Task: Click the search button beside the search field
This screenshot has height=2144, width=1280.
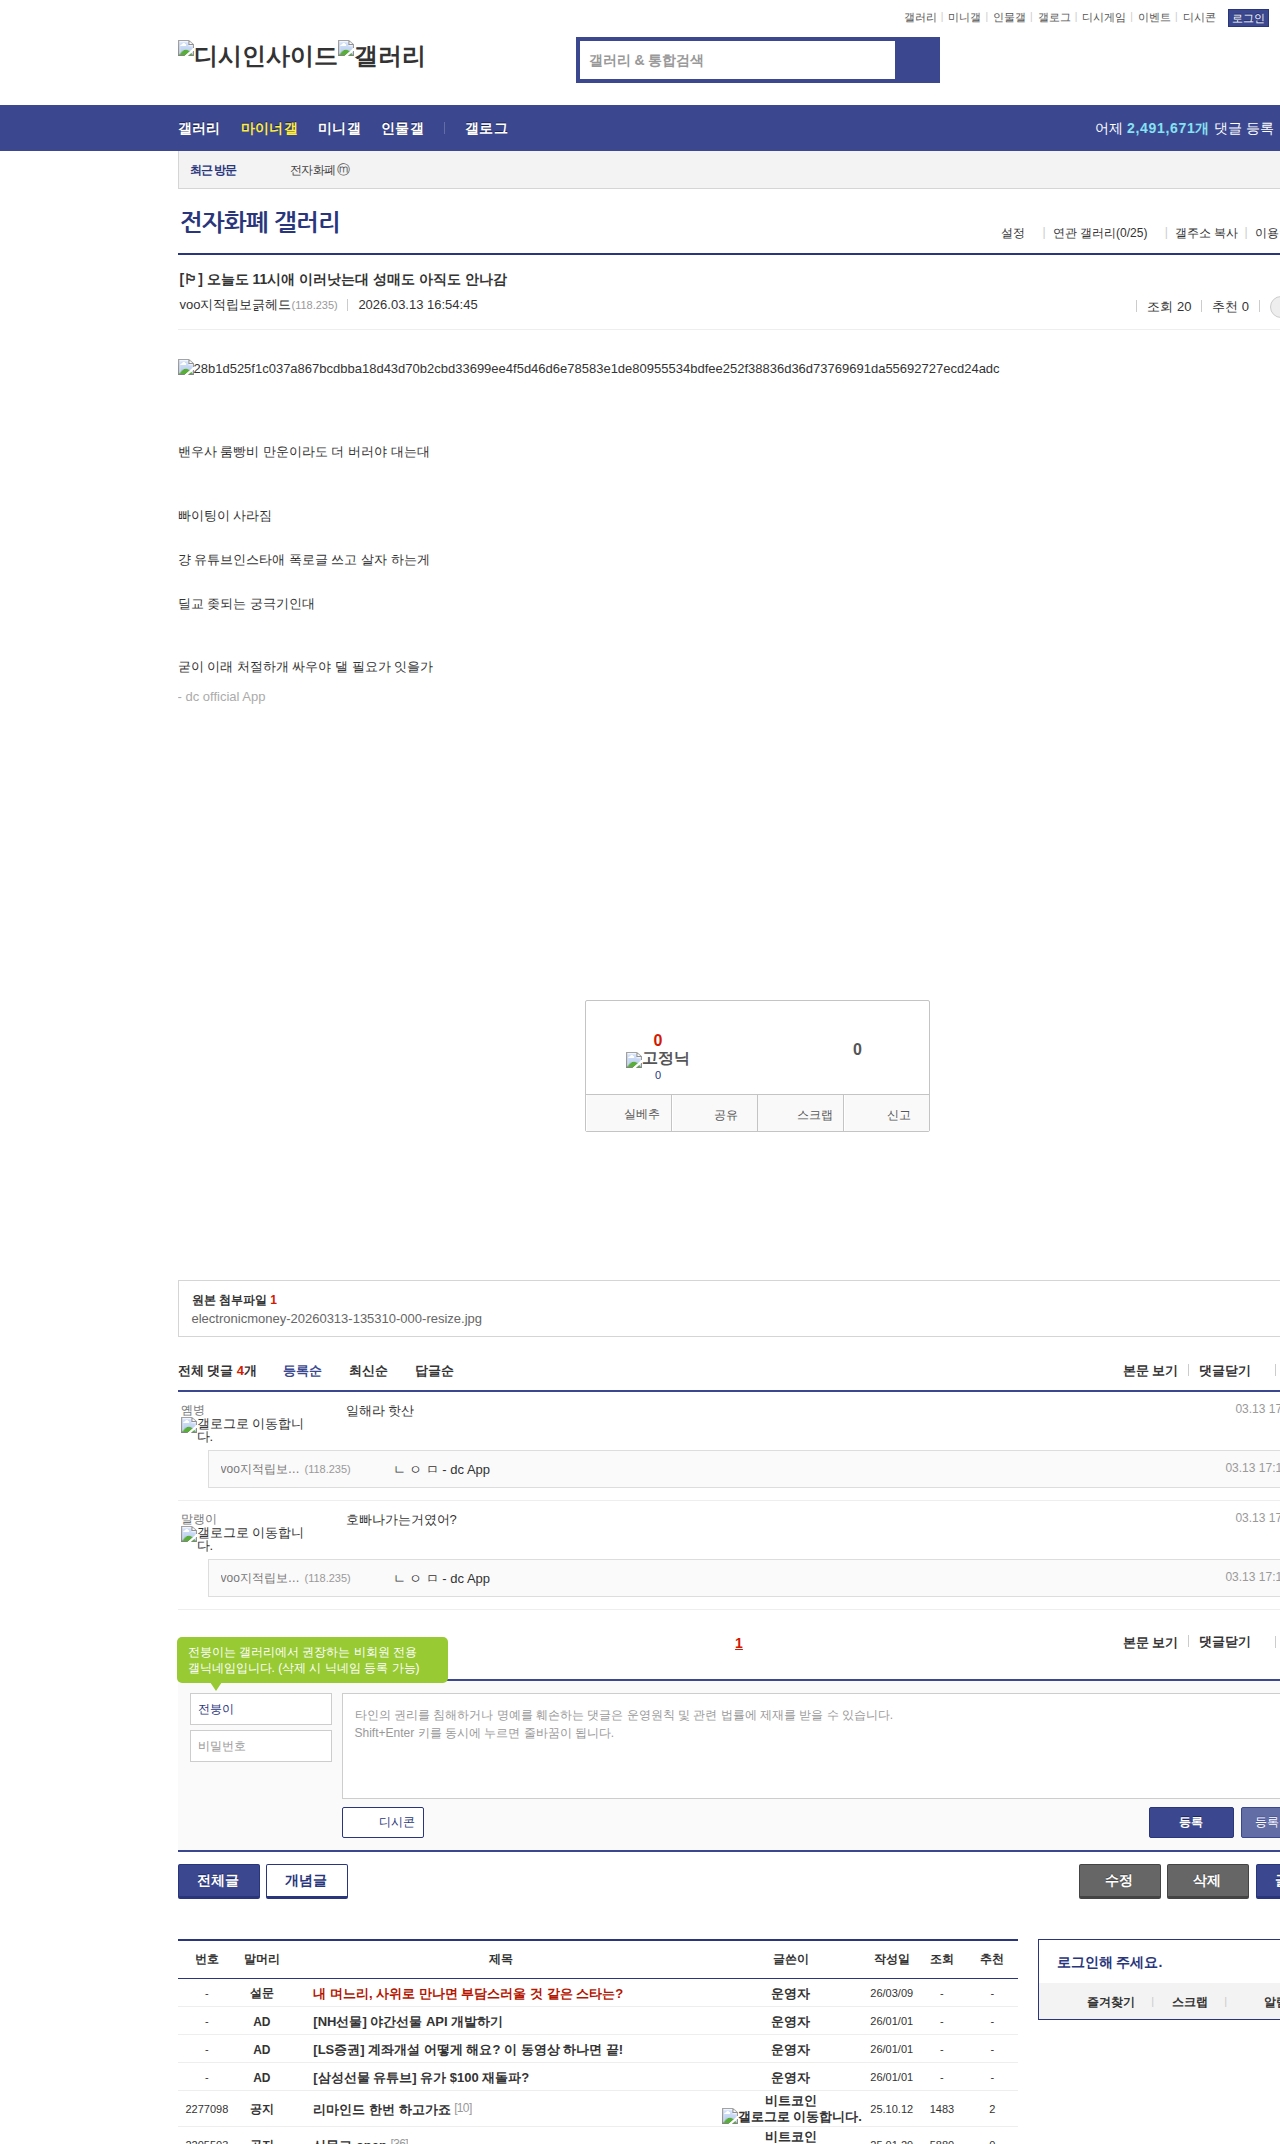Action: tap(917, 60)
